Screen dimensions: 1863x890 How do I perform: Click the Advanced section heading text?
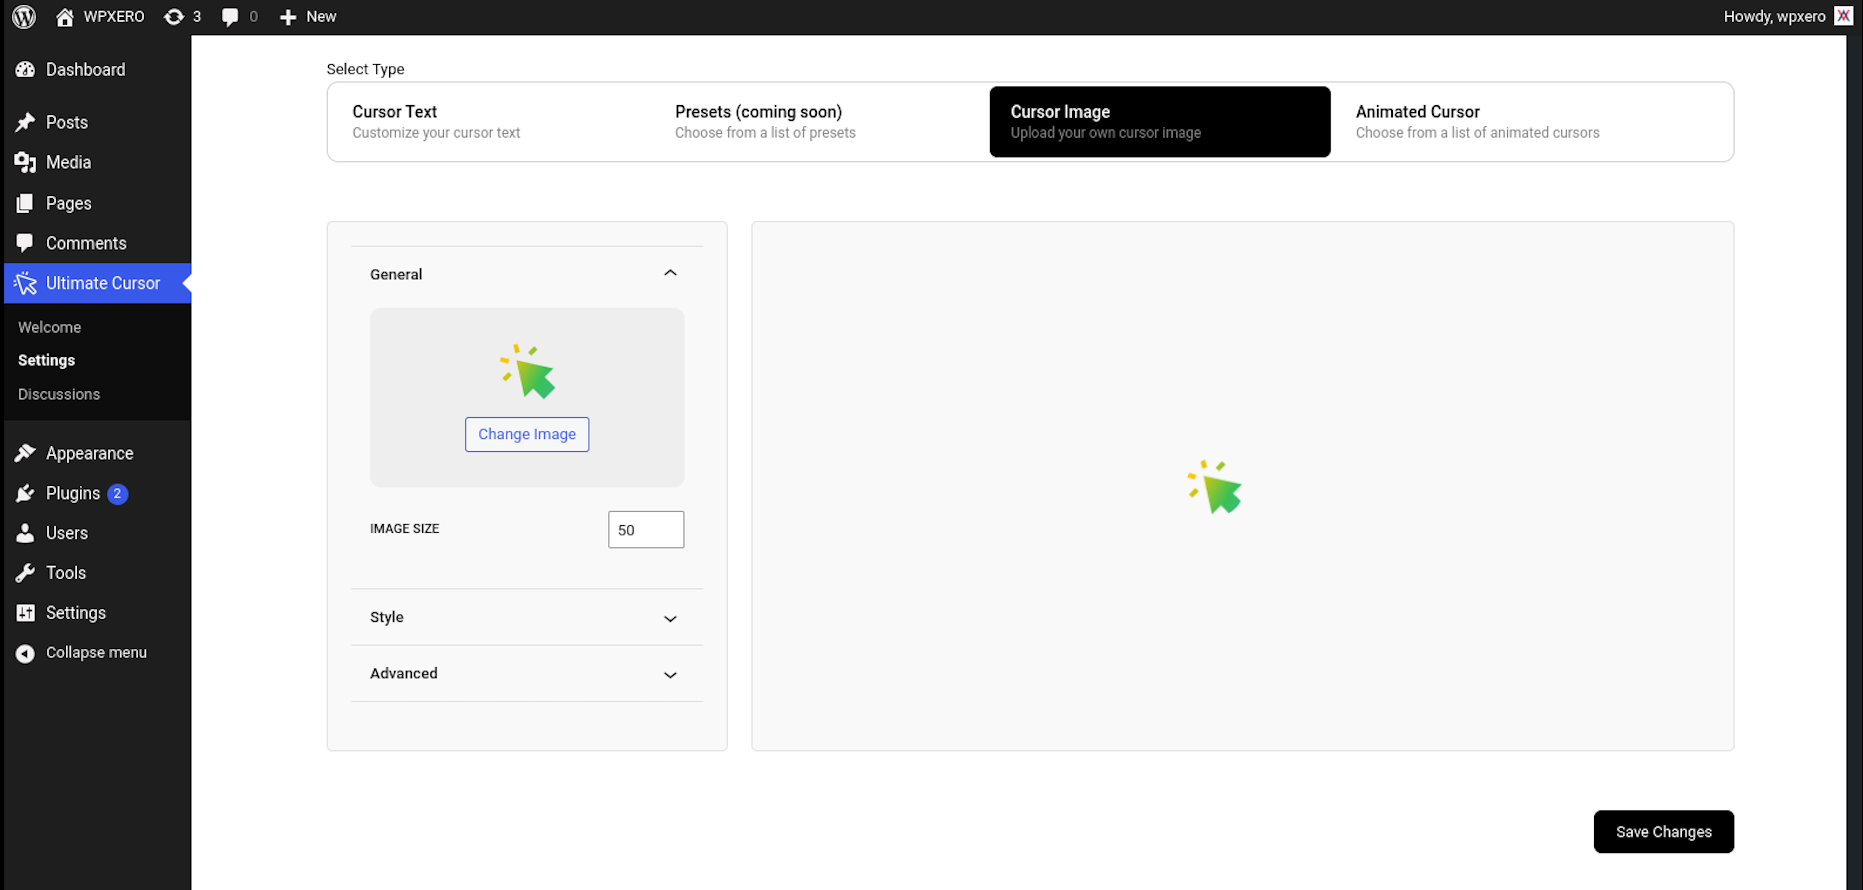404,674
